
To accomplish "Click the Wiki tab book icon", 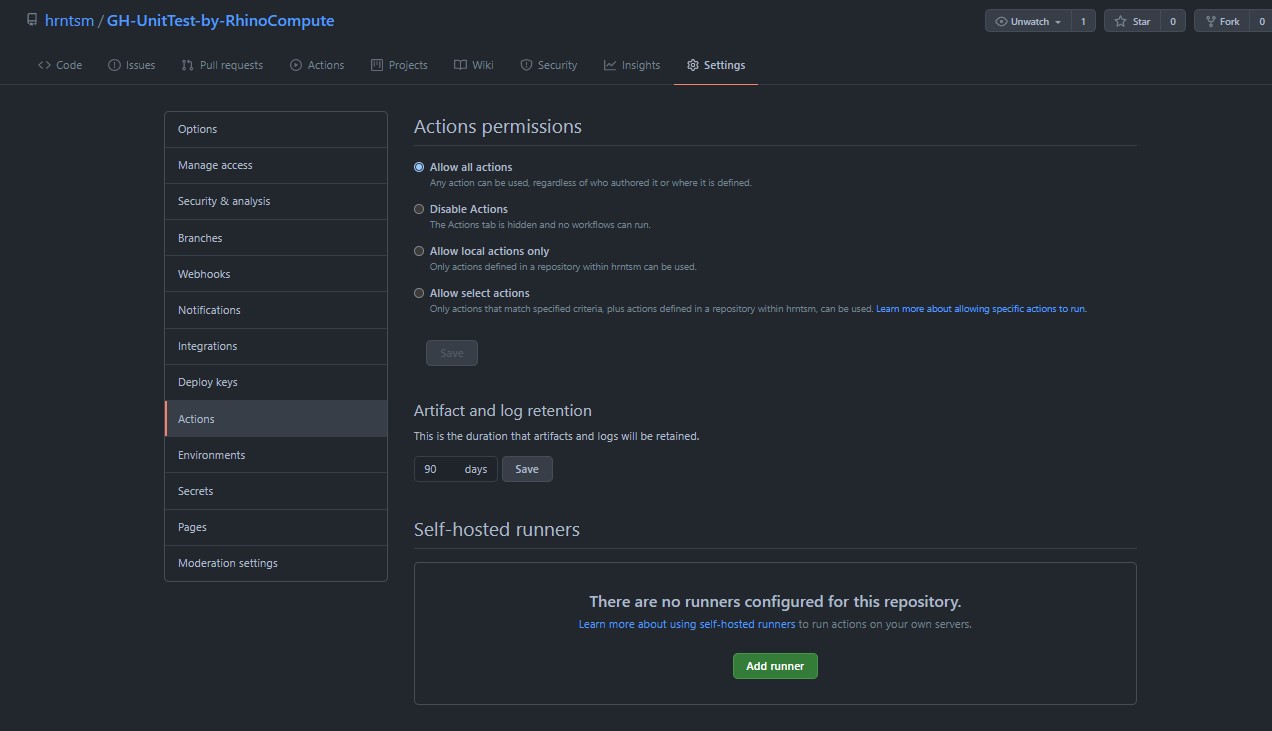I will point(460,65).
